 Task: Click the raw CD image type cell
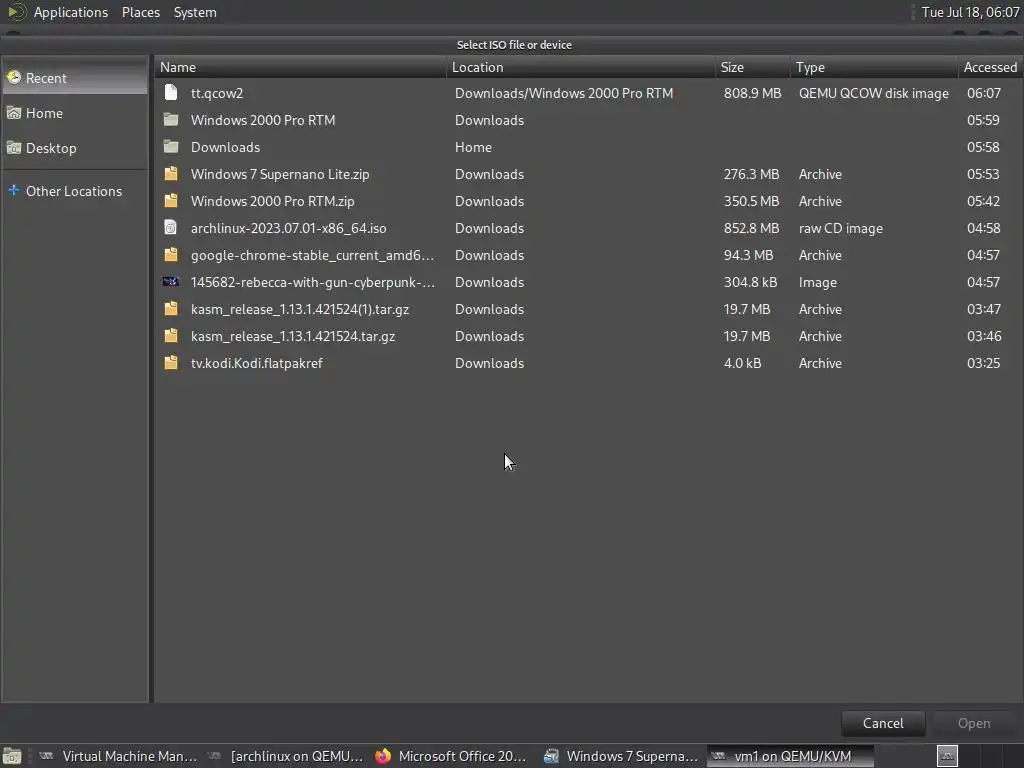pos(840,228)
